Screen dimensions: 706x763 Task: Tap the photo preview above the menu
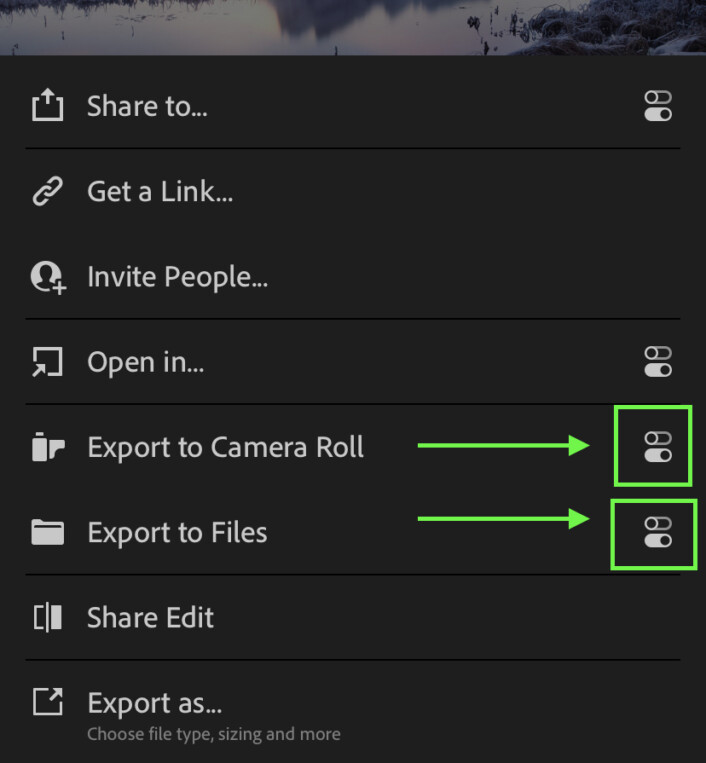pyautogui.click(x=353, y=26)
